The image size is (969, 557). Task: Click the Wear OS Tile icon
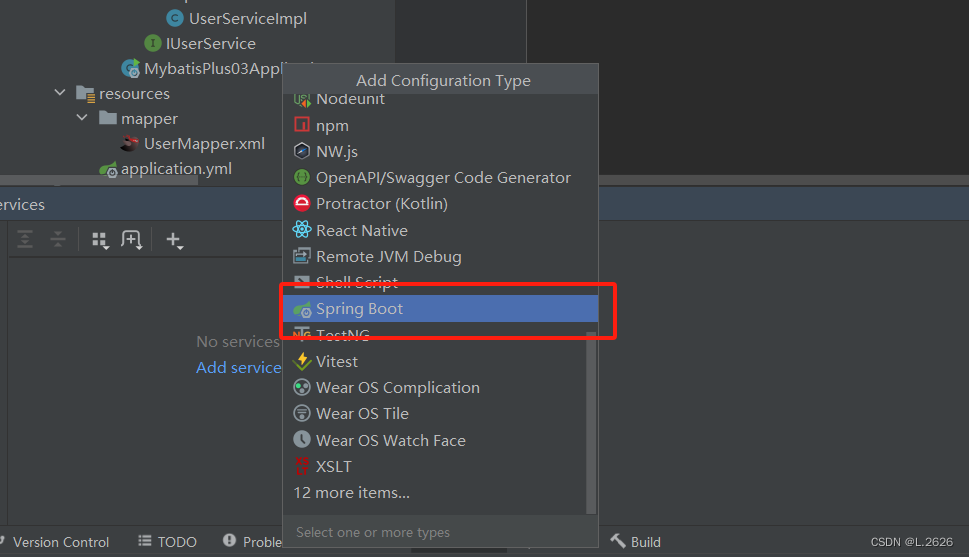coord(302,413)
